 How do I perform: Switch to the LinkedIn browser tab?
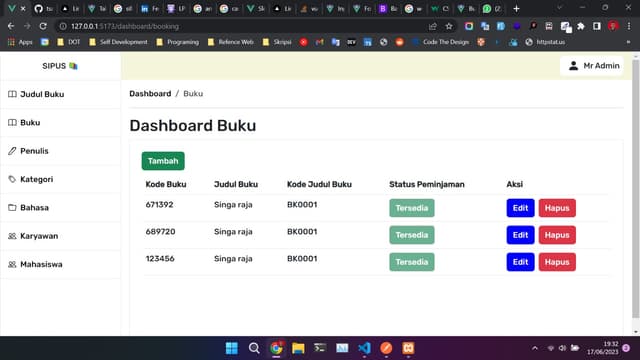[x=149, y=9]
